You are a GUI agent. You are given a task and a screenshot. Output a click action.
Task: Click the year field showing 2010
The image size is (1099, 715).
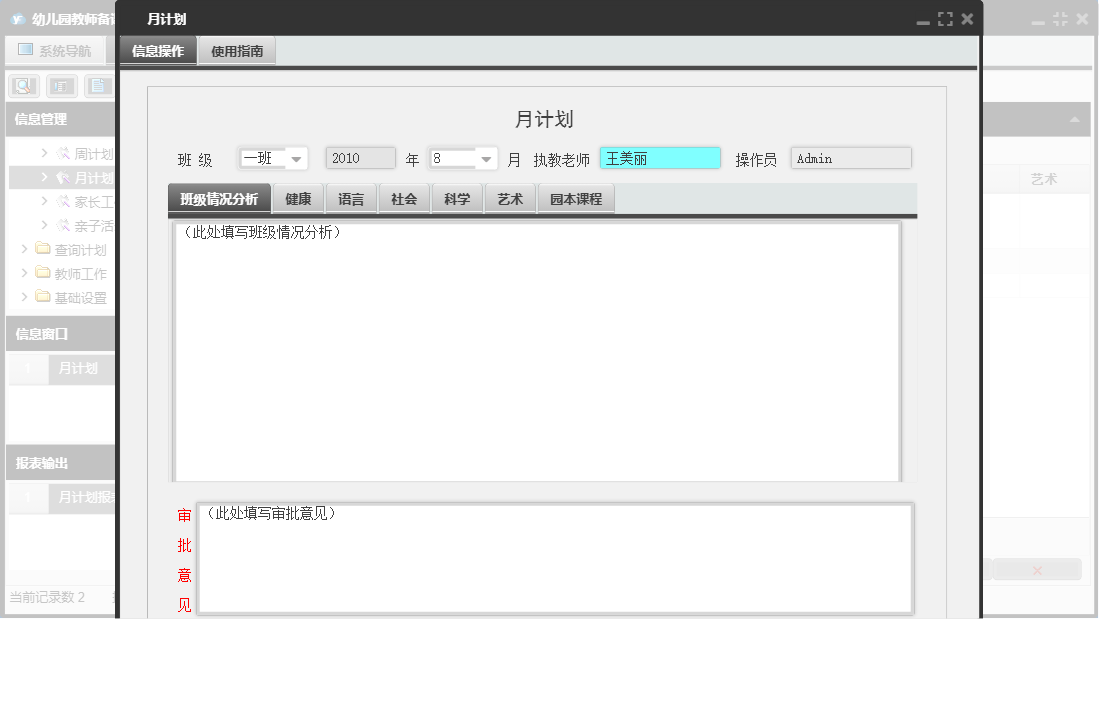point(360,158)
